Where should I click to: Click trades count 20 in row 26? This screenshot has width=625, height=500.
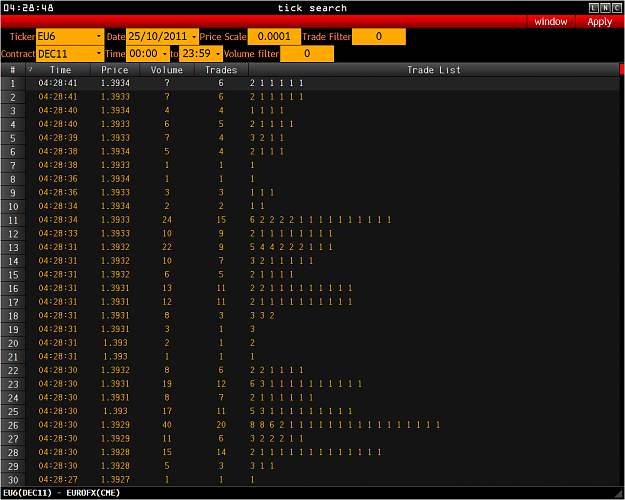[x=221, y=425]
